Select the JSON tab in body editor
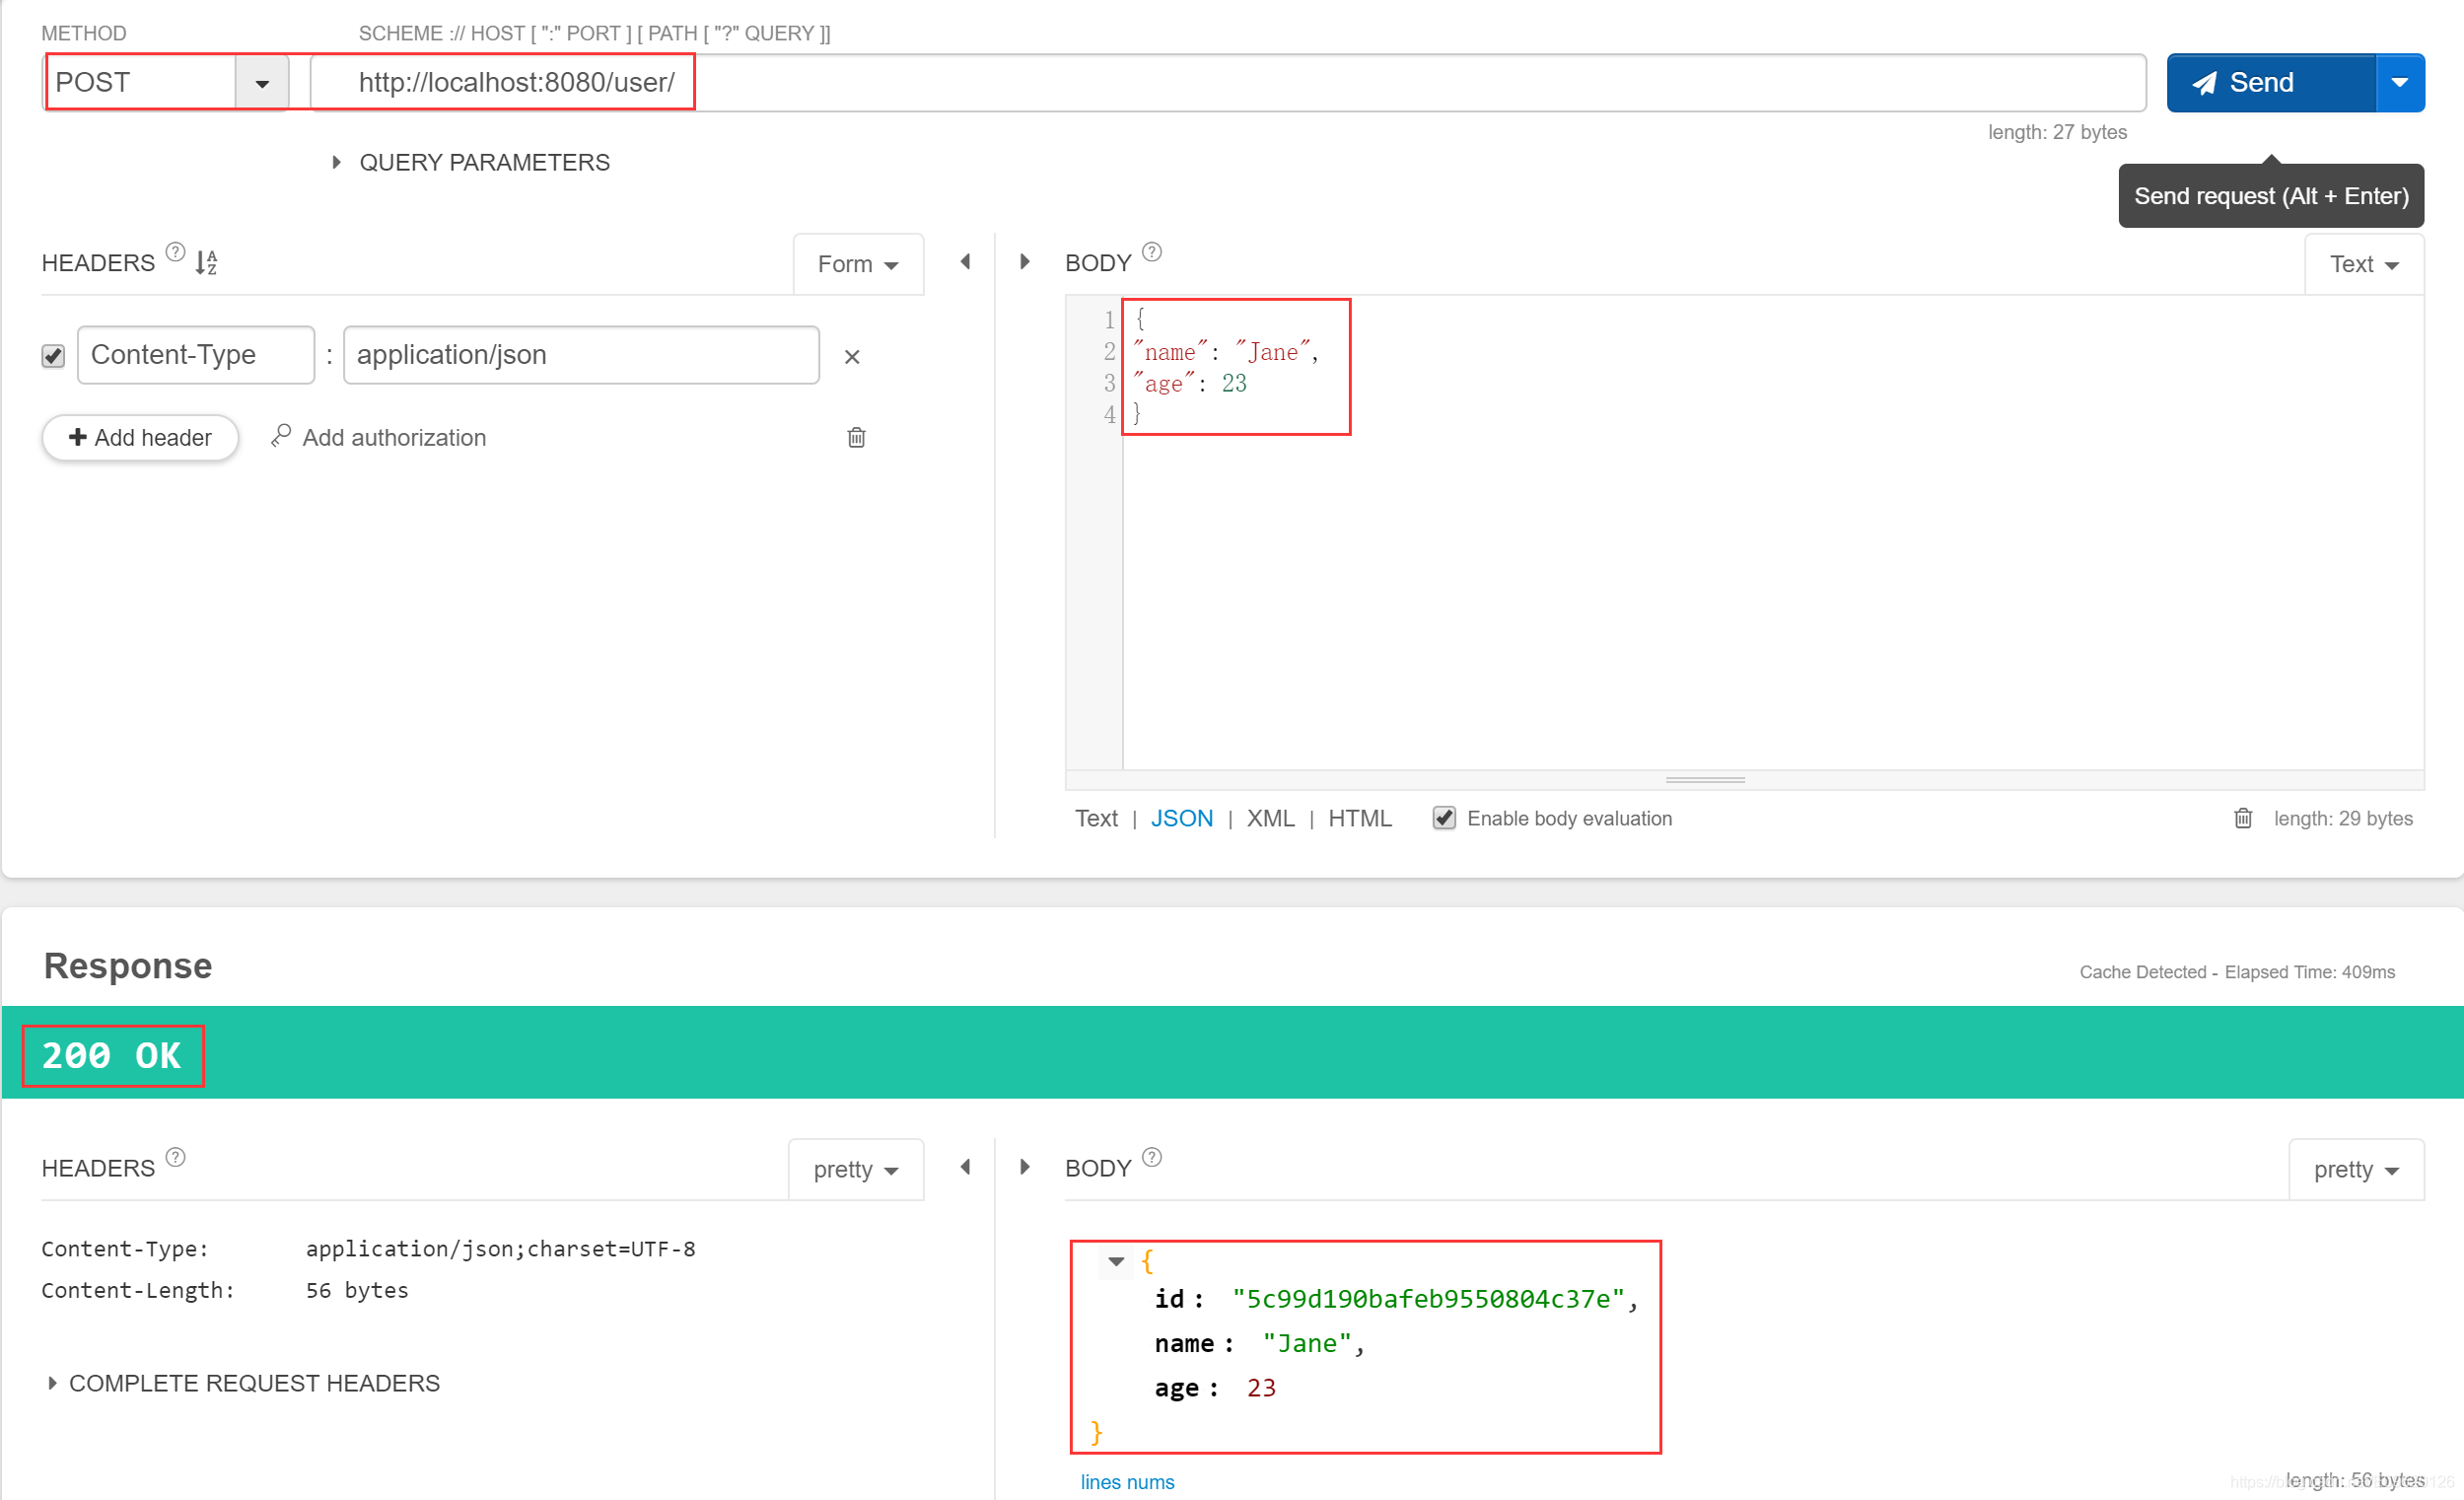The width and height of the screenshot is (2464, 1500). pos(1181,819)
